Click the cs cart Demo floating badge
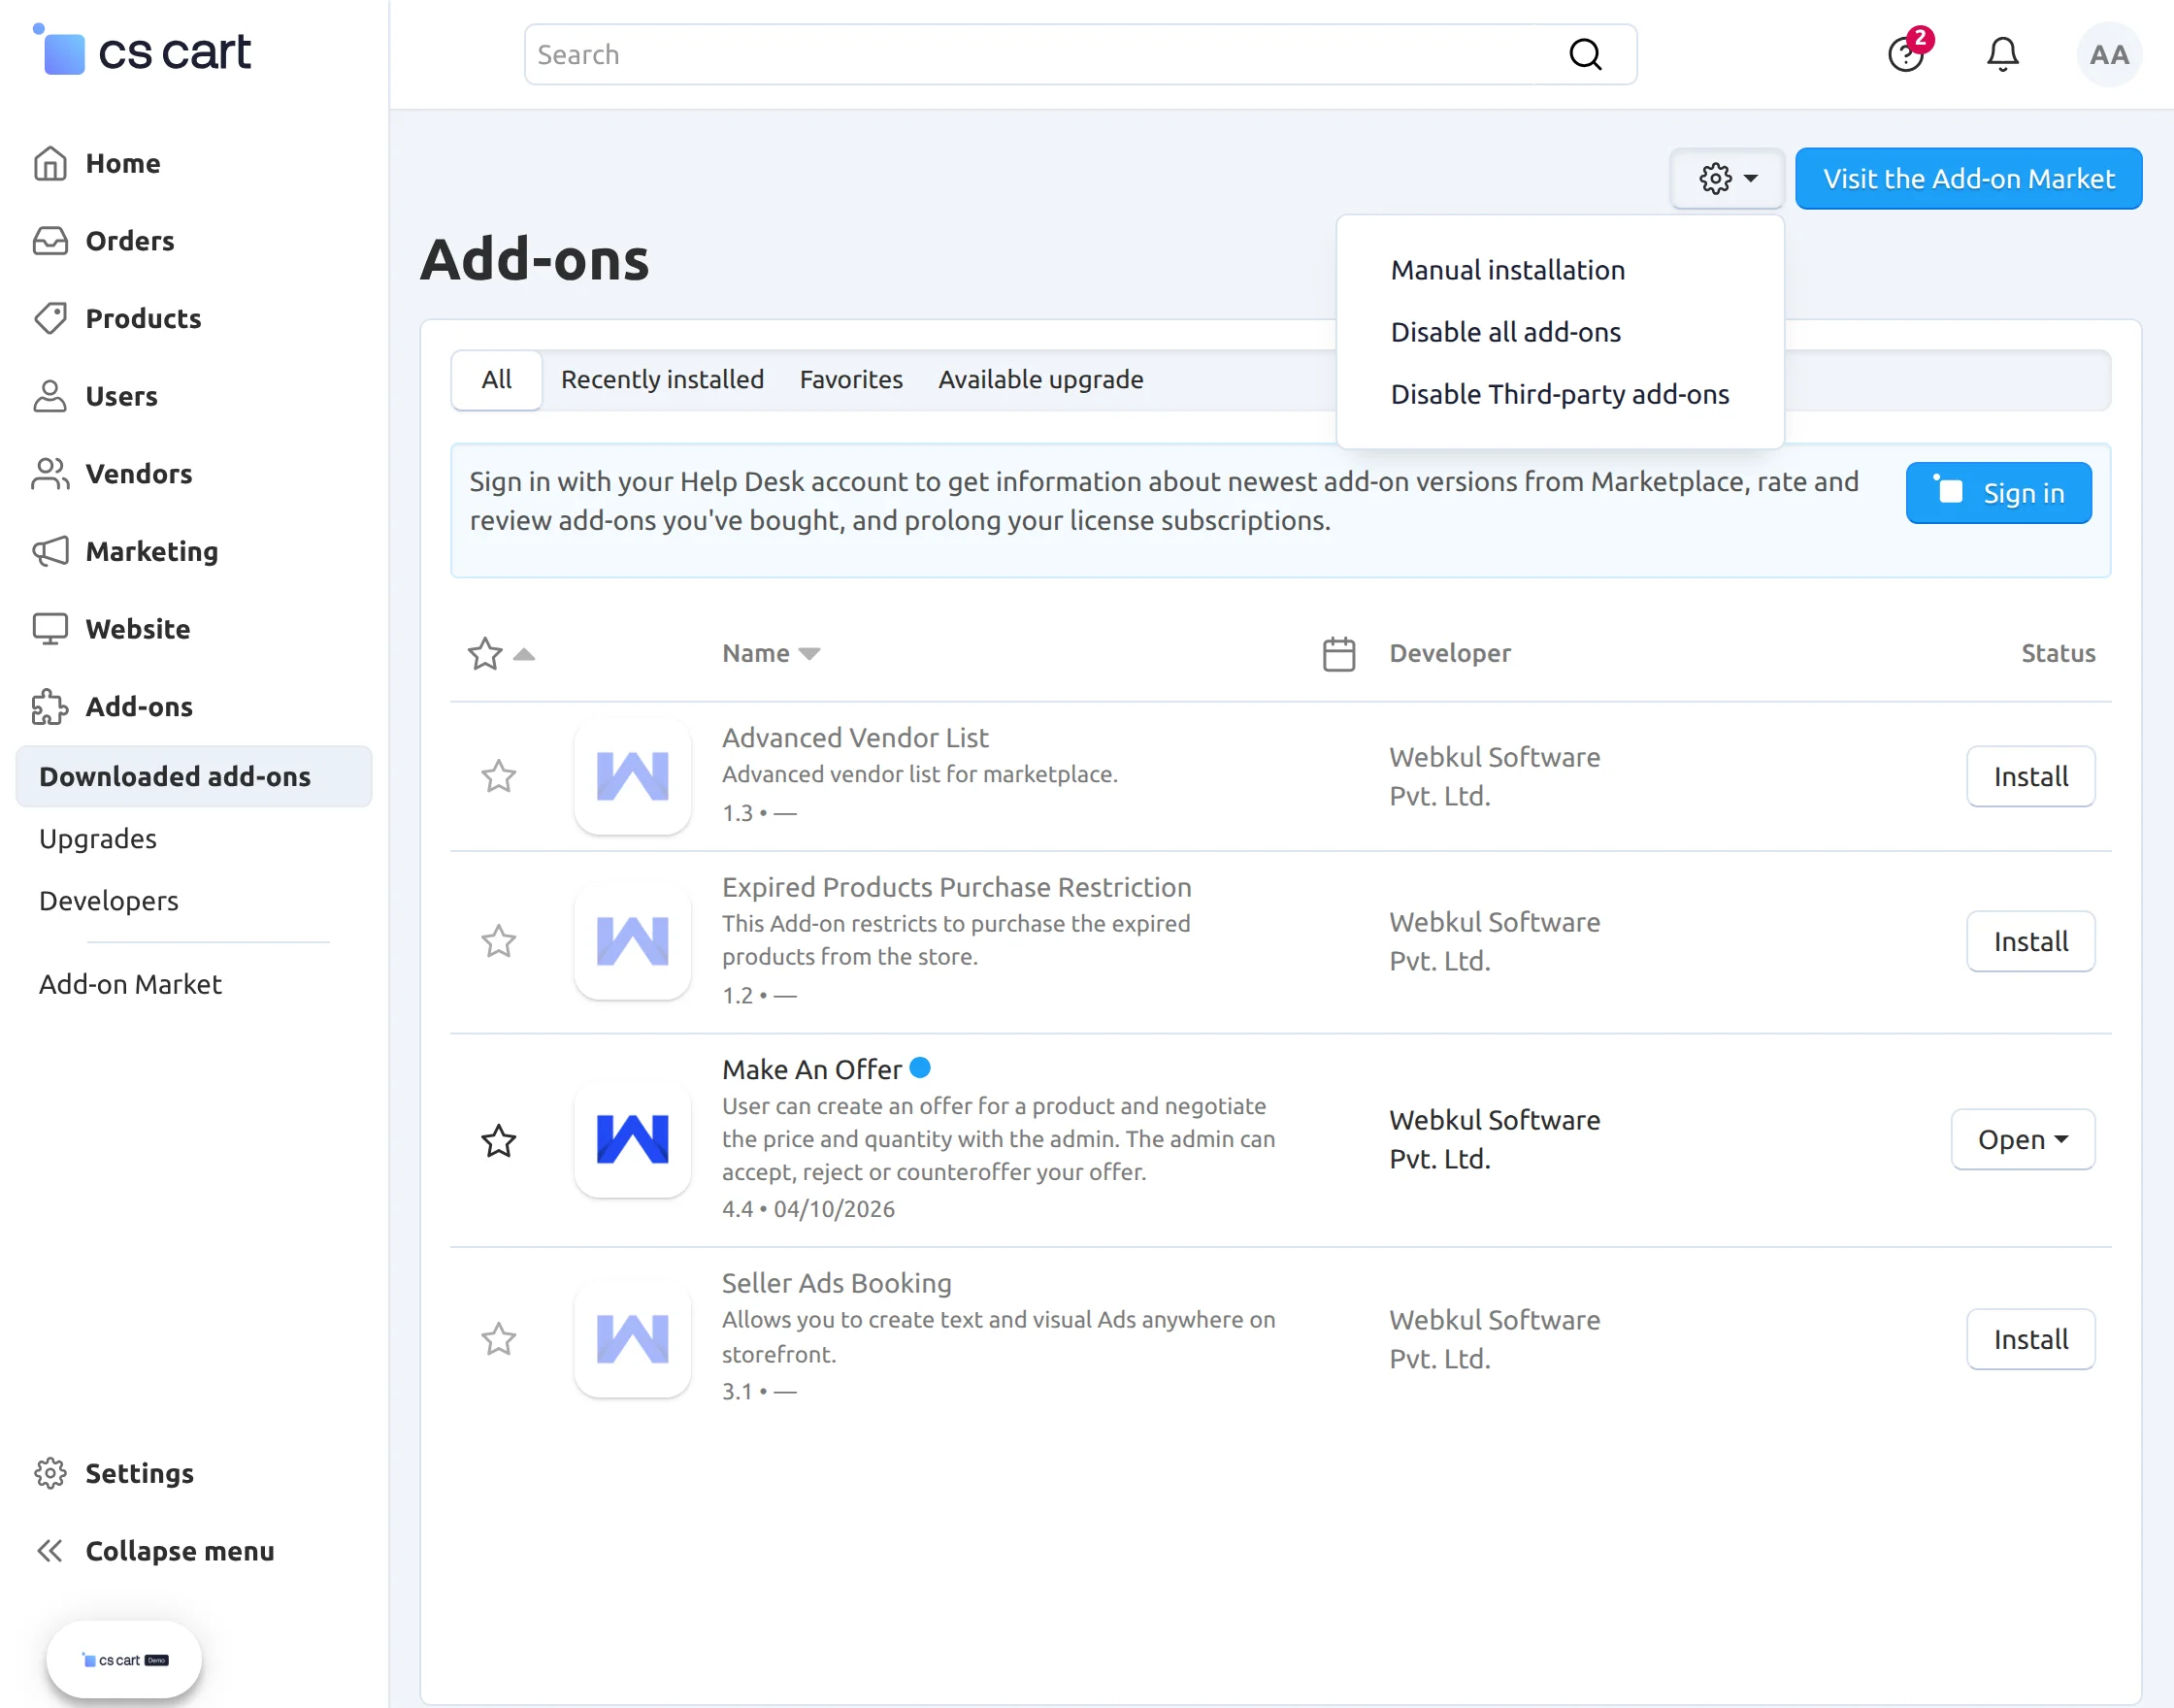2174x1708 pixels. (x=124, y=1660)
